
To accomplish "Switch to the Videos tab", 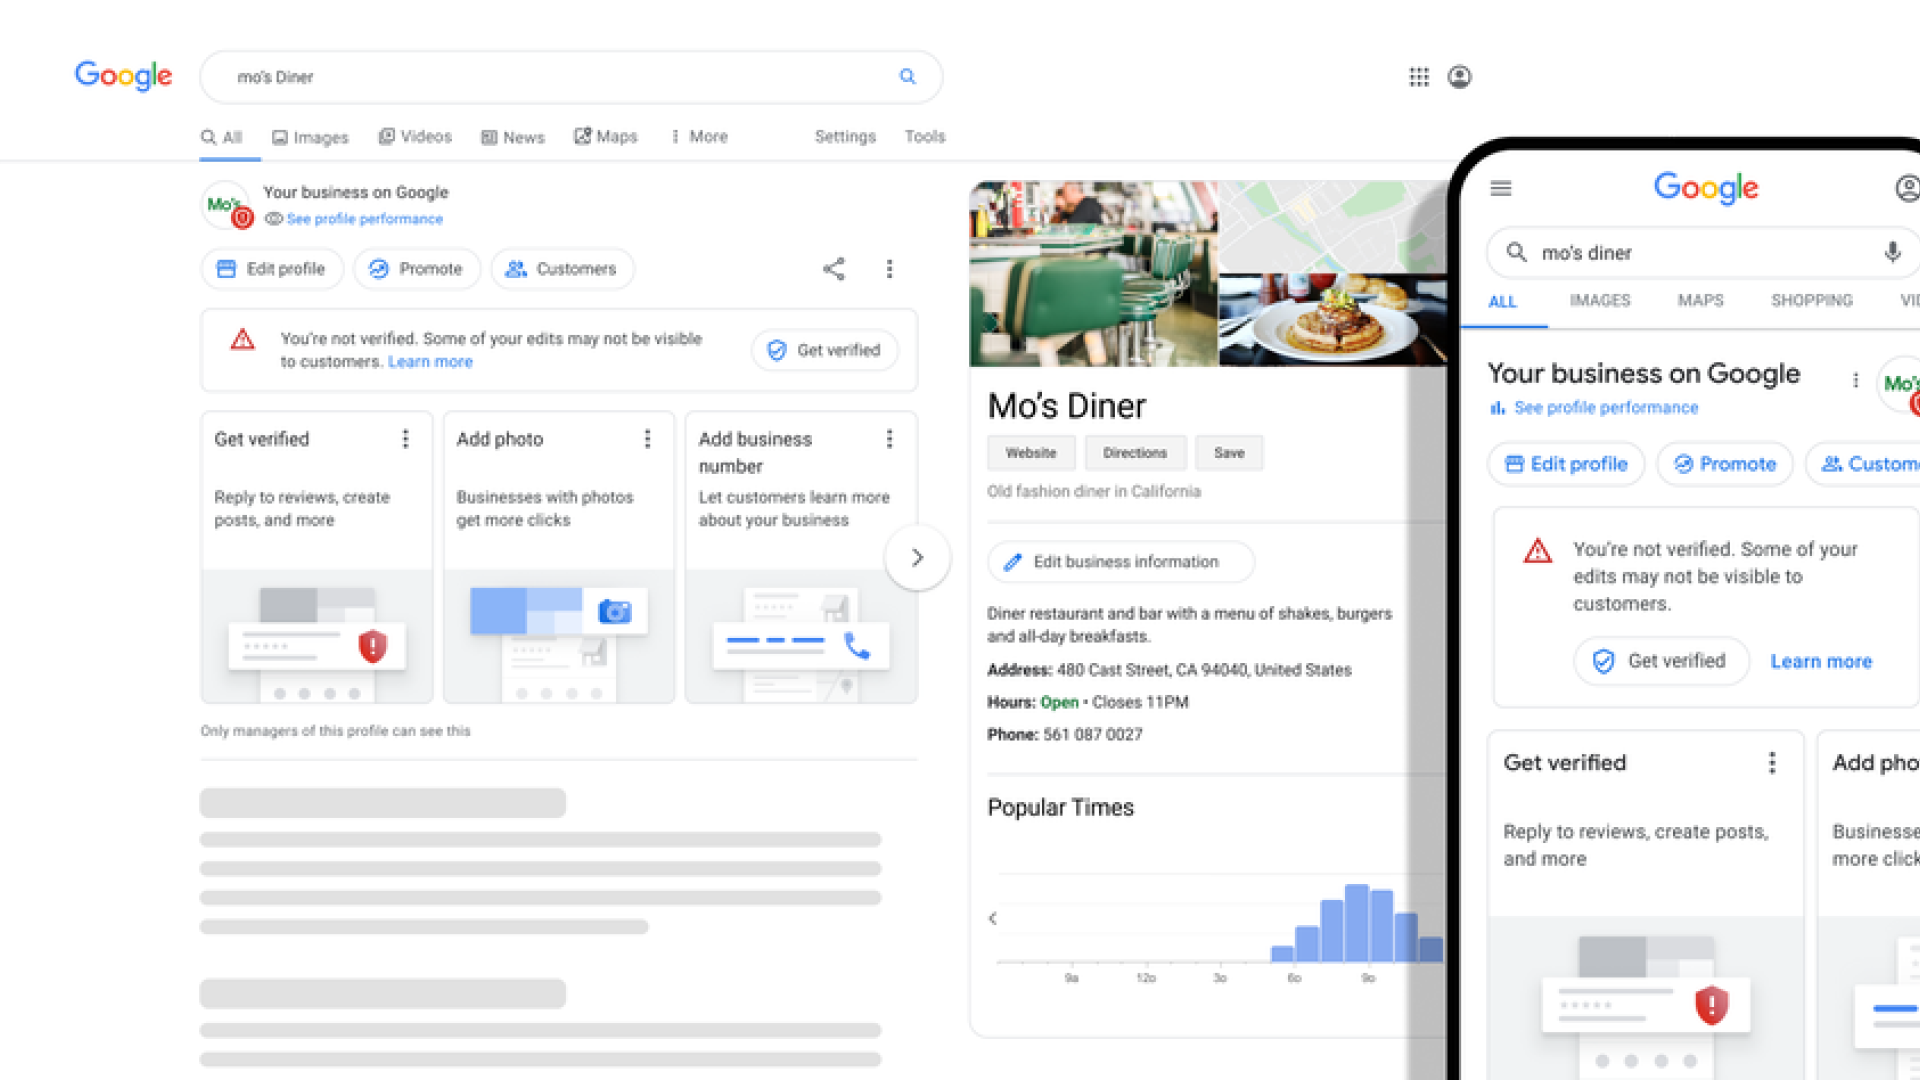I will pyautogui.click(x=415, y=136).
